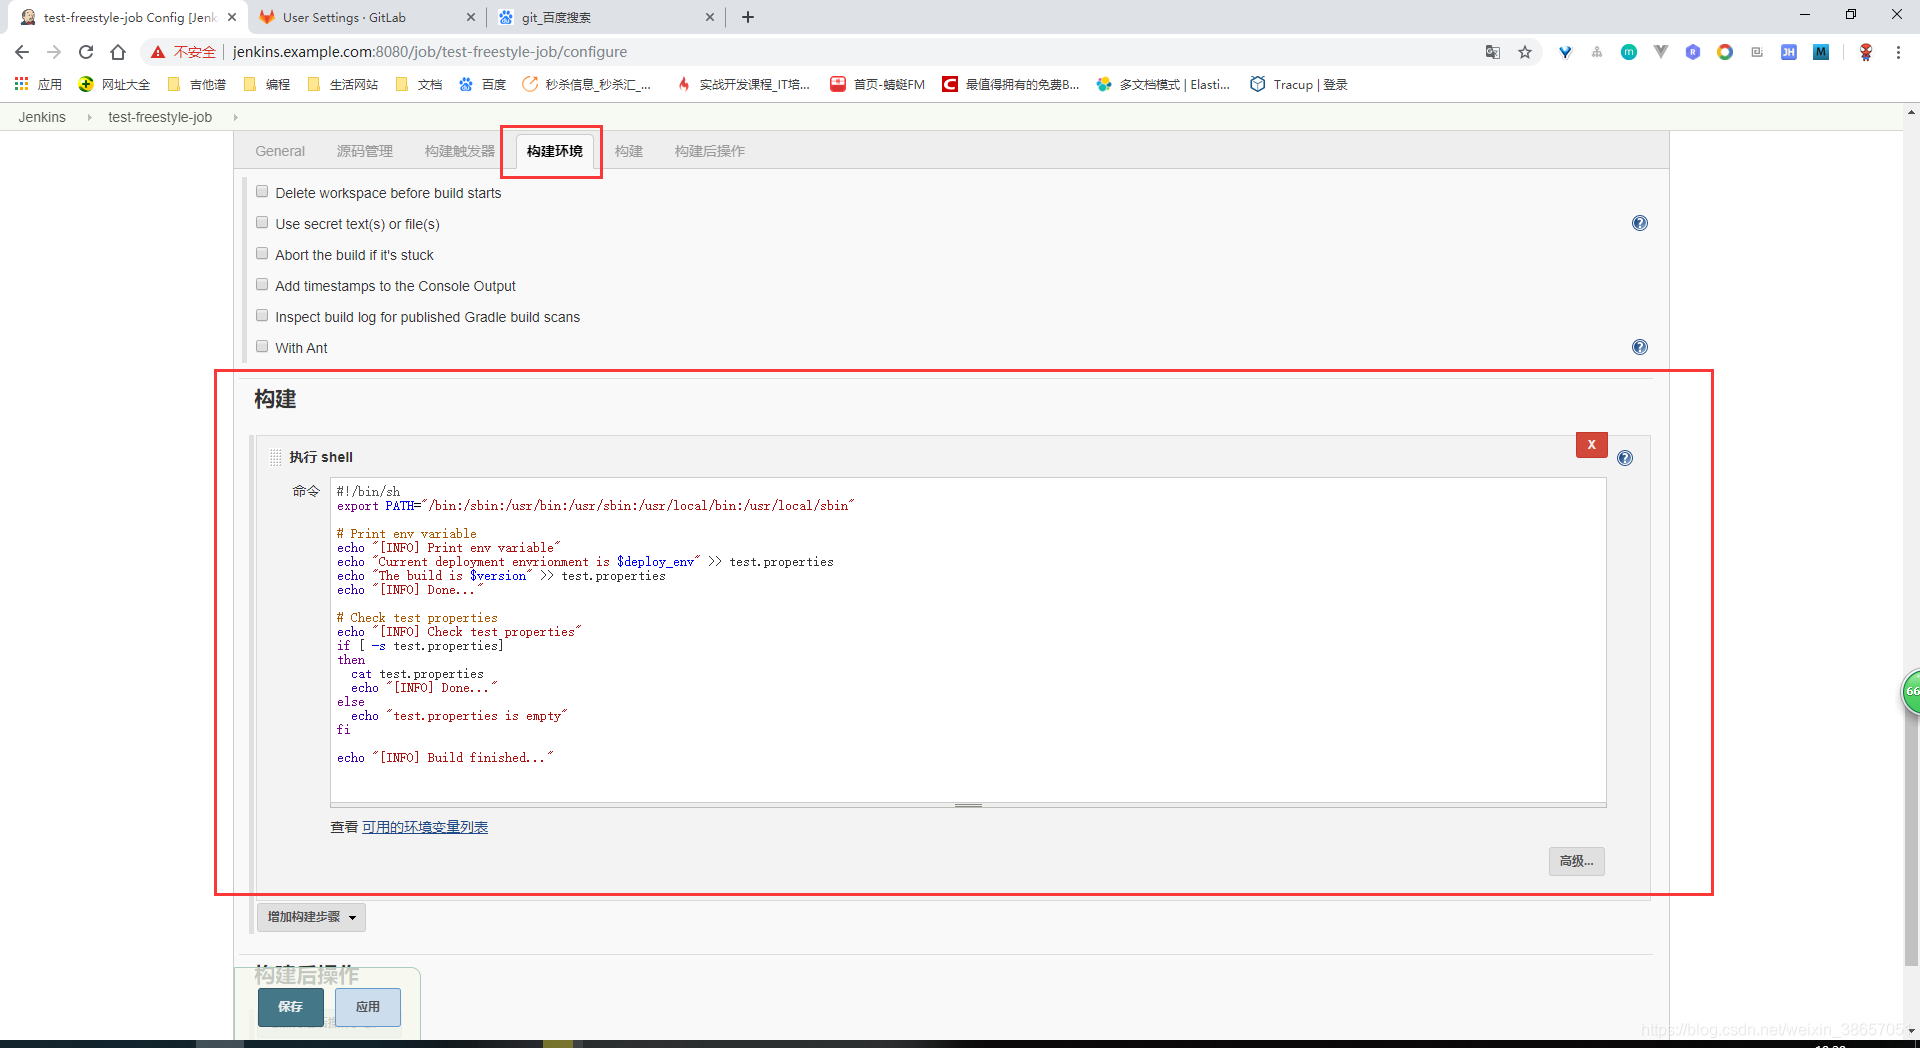
Task: Check Inspect build log for Gradle build scans
Action: click(262, 315)
